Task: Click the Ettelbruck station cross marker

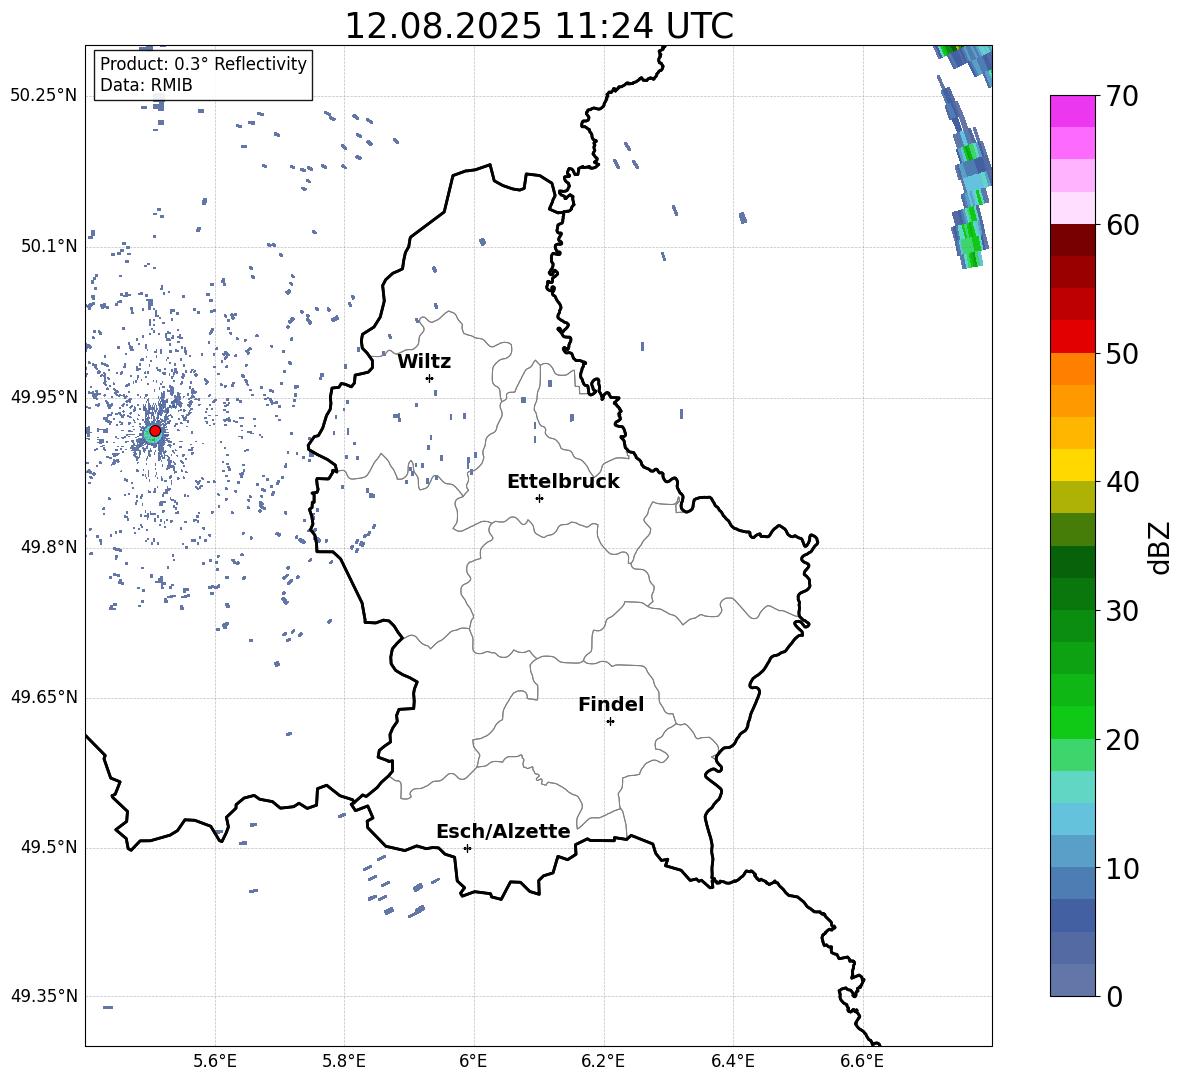Action: [x=539, y=498]
